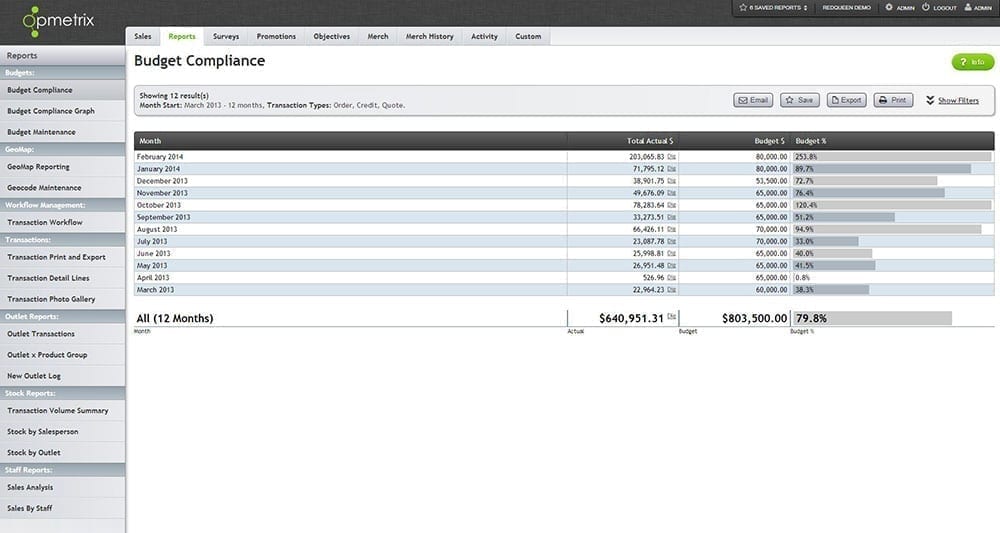The height and width of the screenshot is (533, 1000).
Task: Open Transaction Workflow
Action: tap(62, 223)
